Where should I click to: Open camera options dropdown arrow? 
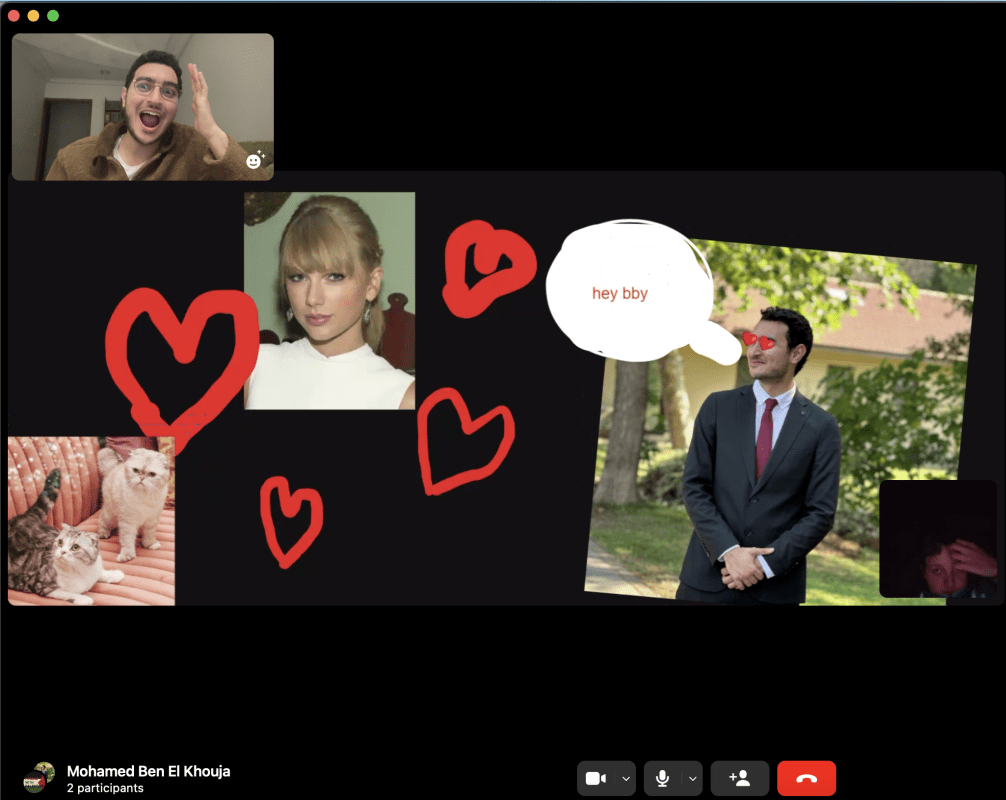(626, 778)
